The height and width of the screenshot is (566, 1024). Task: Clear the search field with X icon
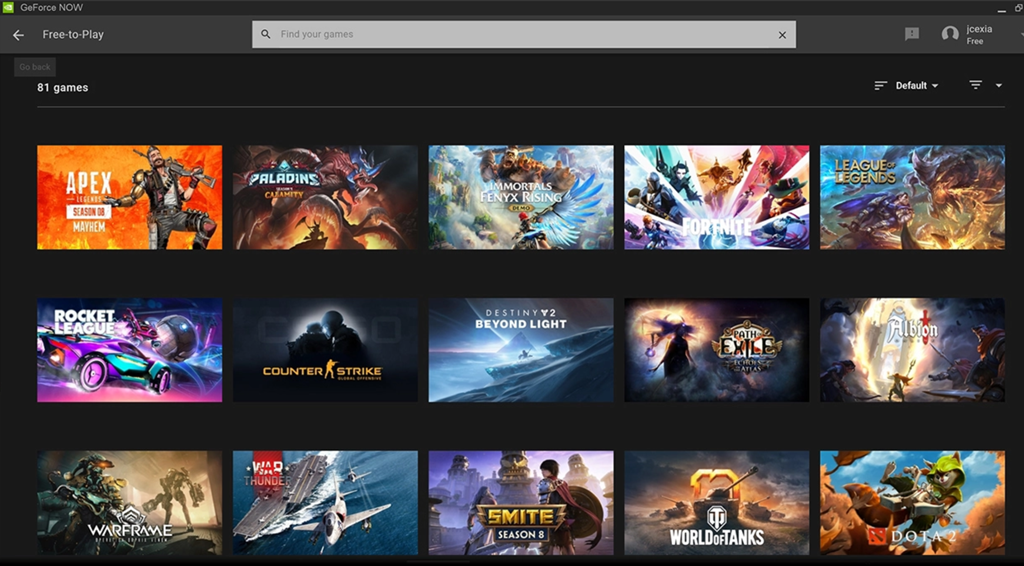(x=782, y=35)
